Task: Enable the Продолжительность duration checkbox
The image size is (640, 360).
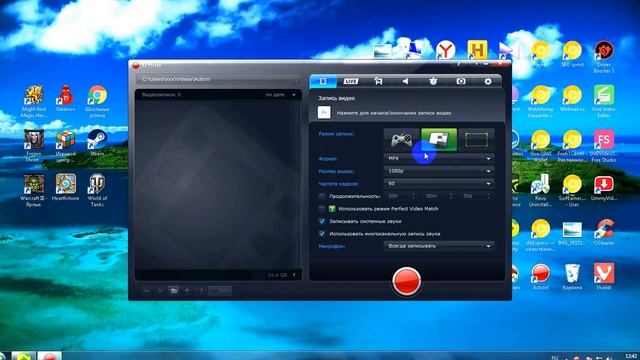Action: click(322, 196)
